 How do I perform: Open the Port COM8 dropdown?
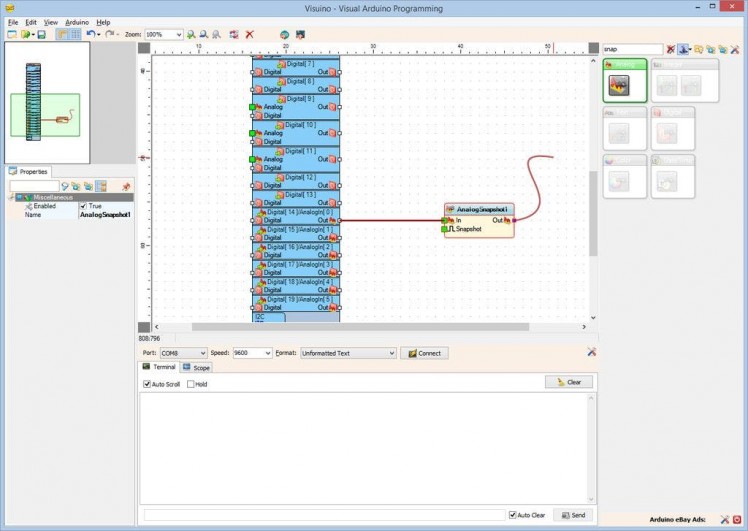pyautogui.click(x=201, y=353)
